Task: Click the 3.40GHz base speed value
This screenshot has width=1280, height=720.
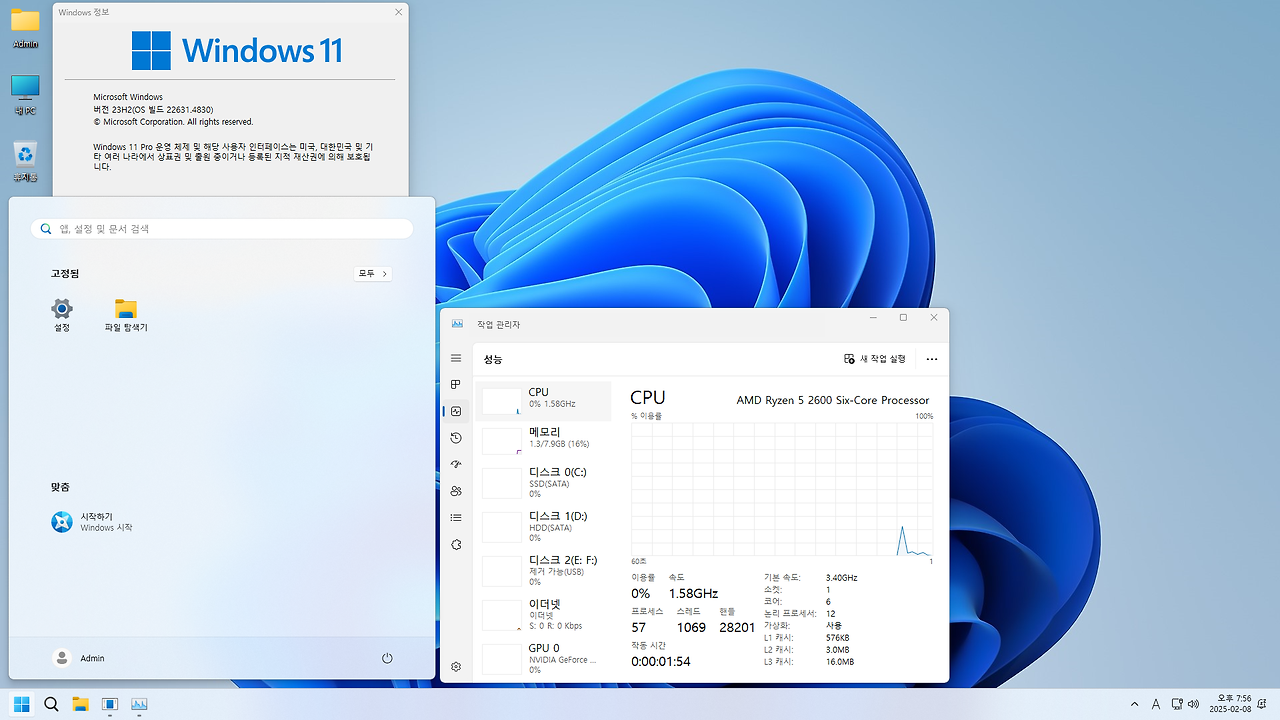Action: 842,578
